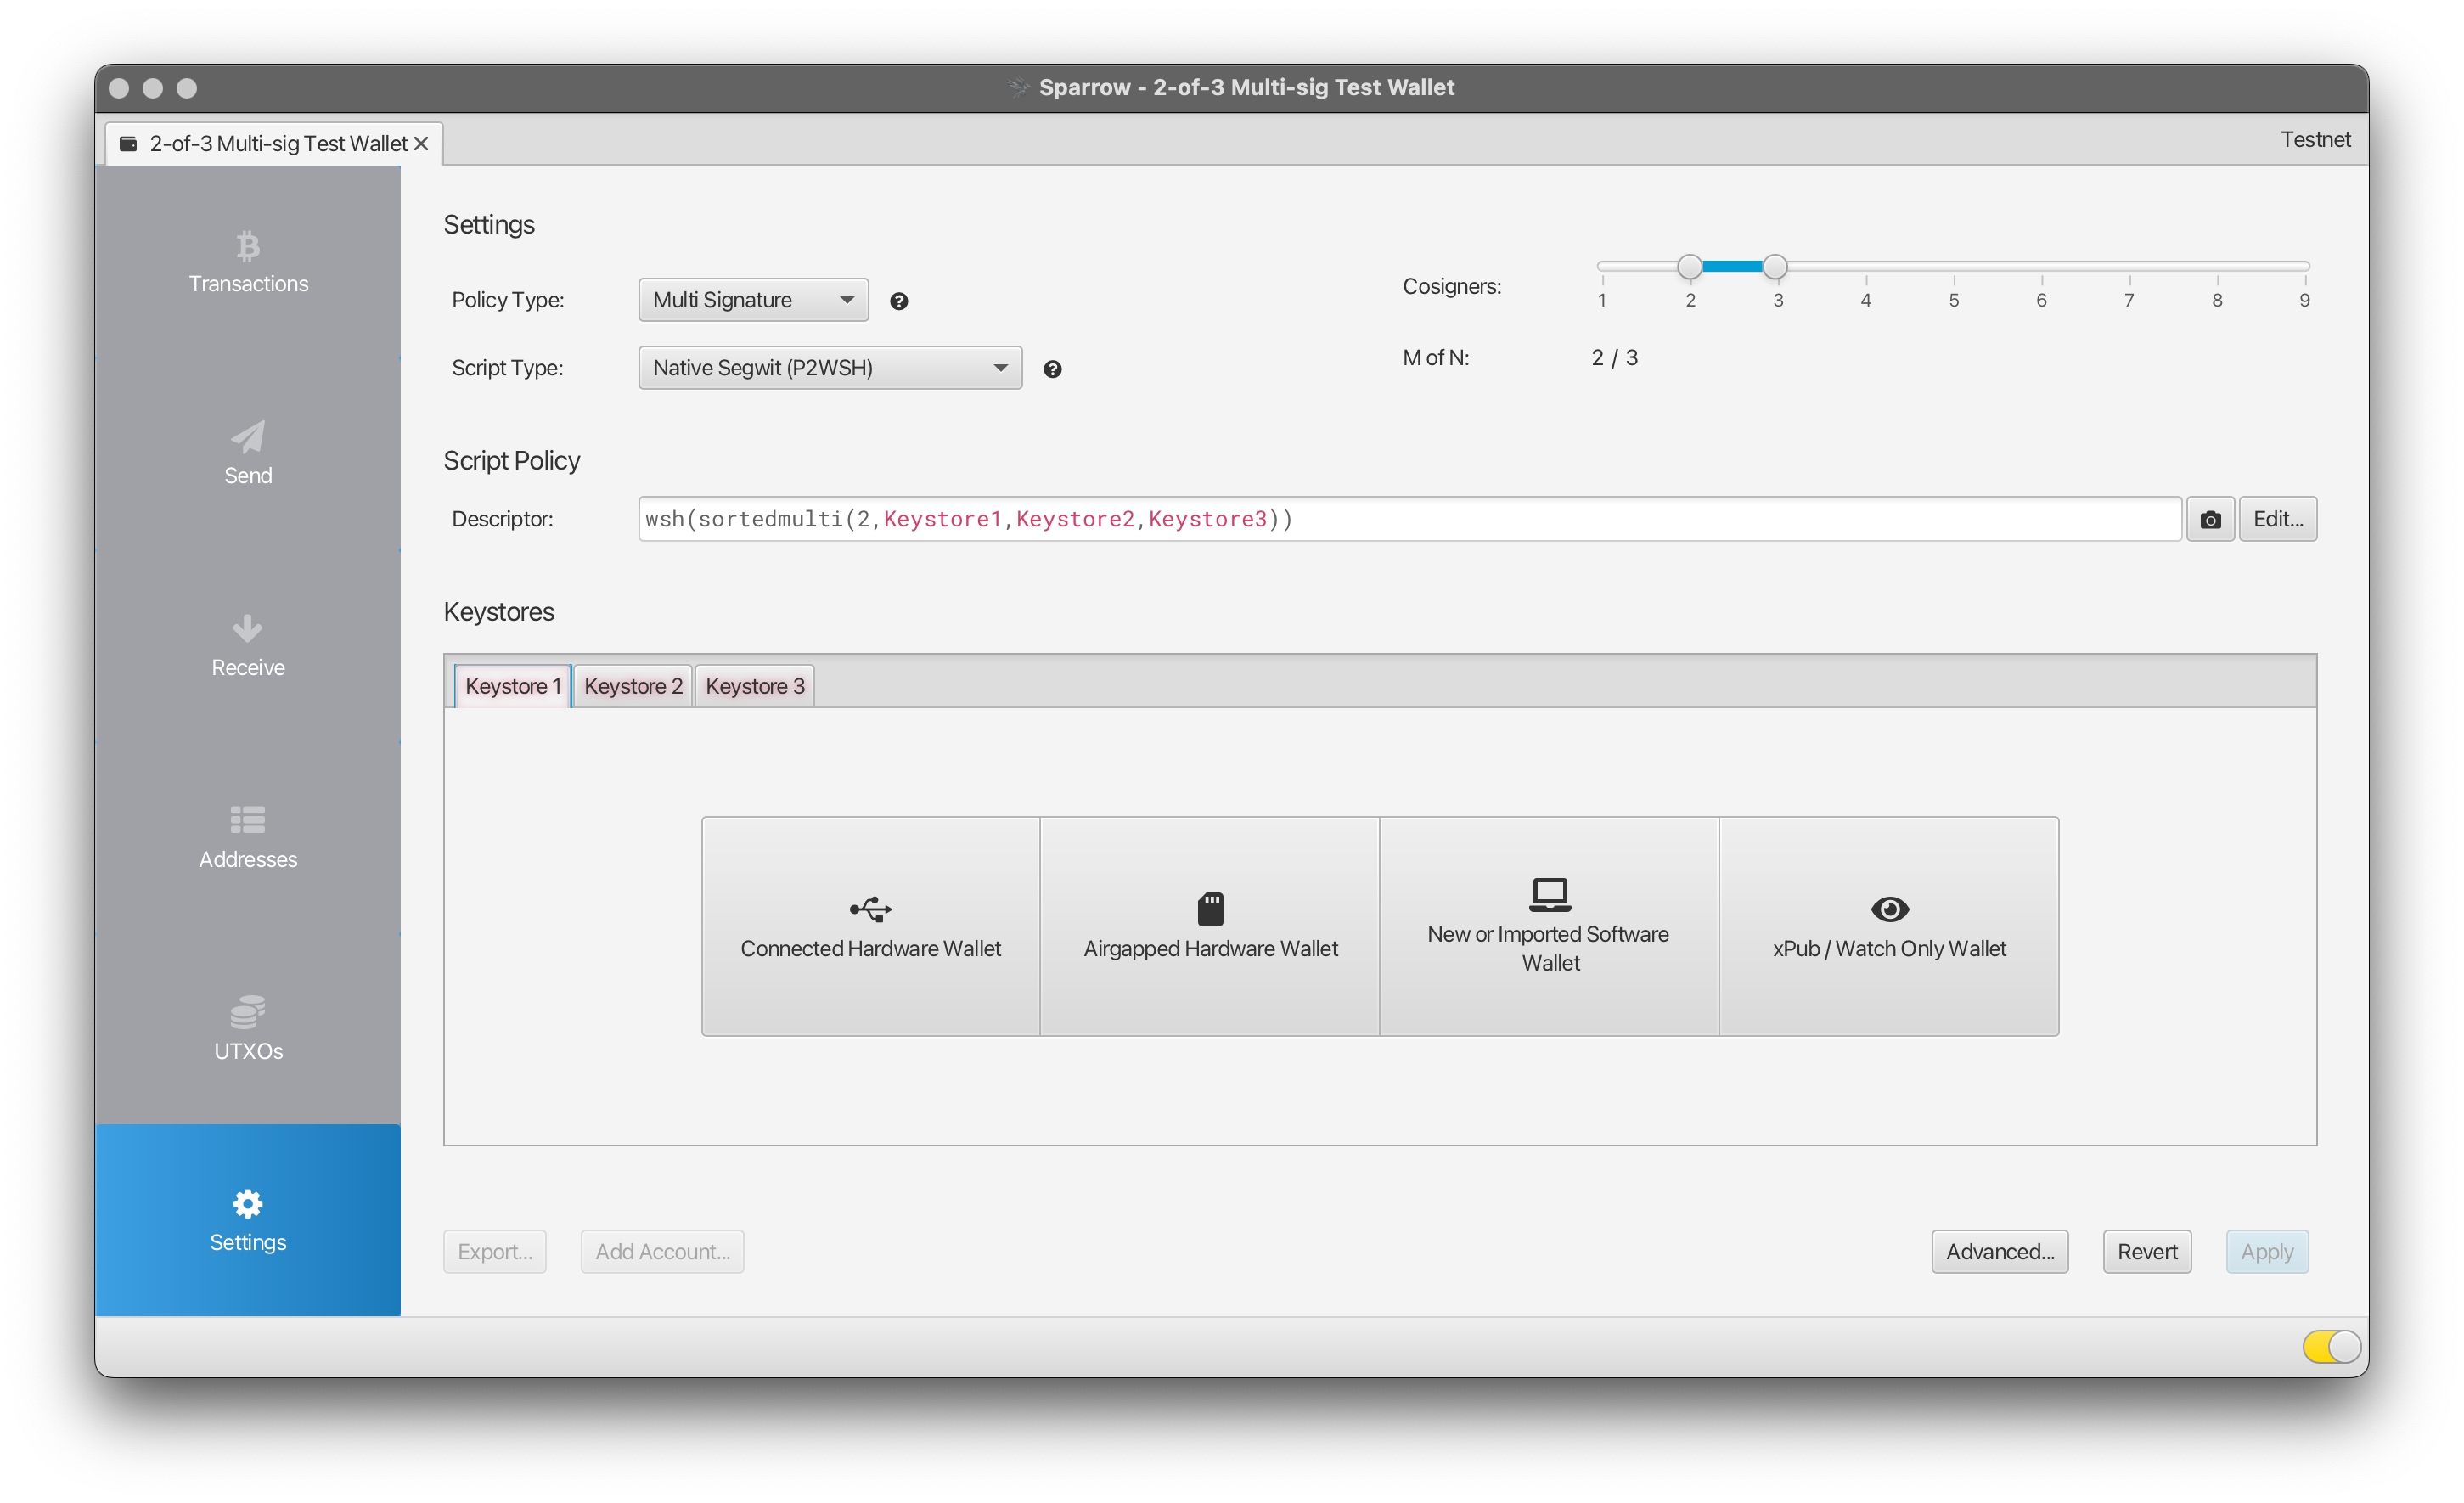
Task: Choose Connected Hardware Wallet option
Action: (x=870, y=926)
